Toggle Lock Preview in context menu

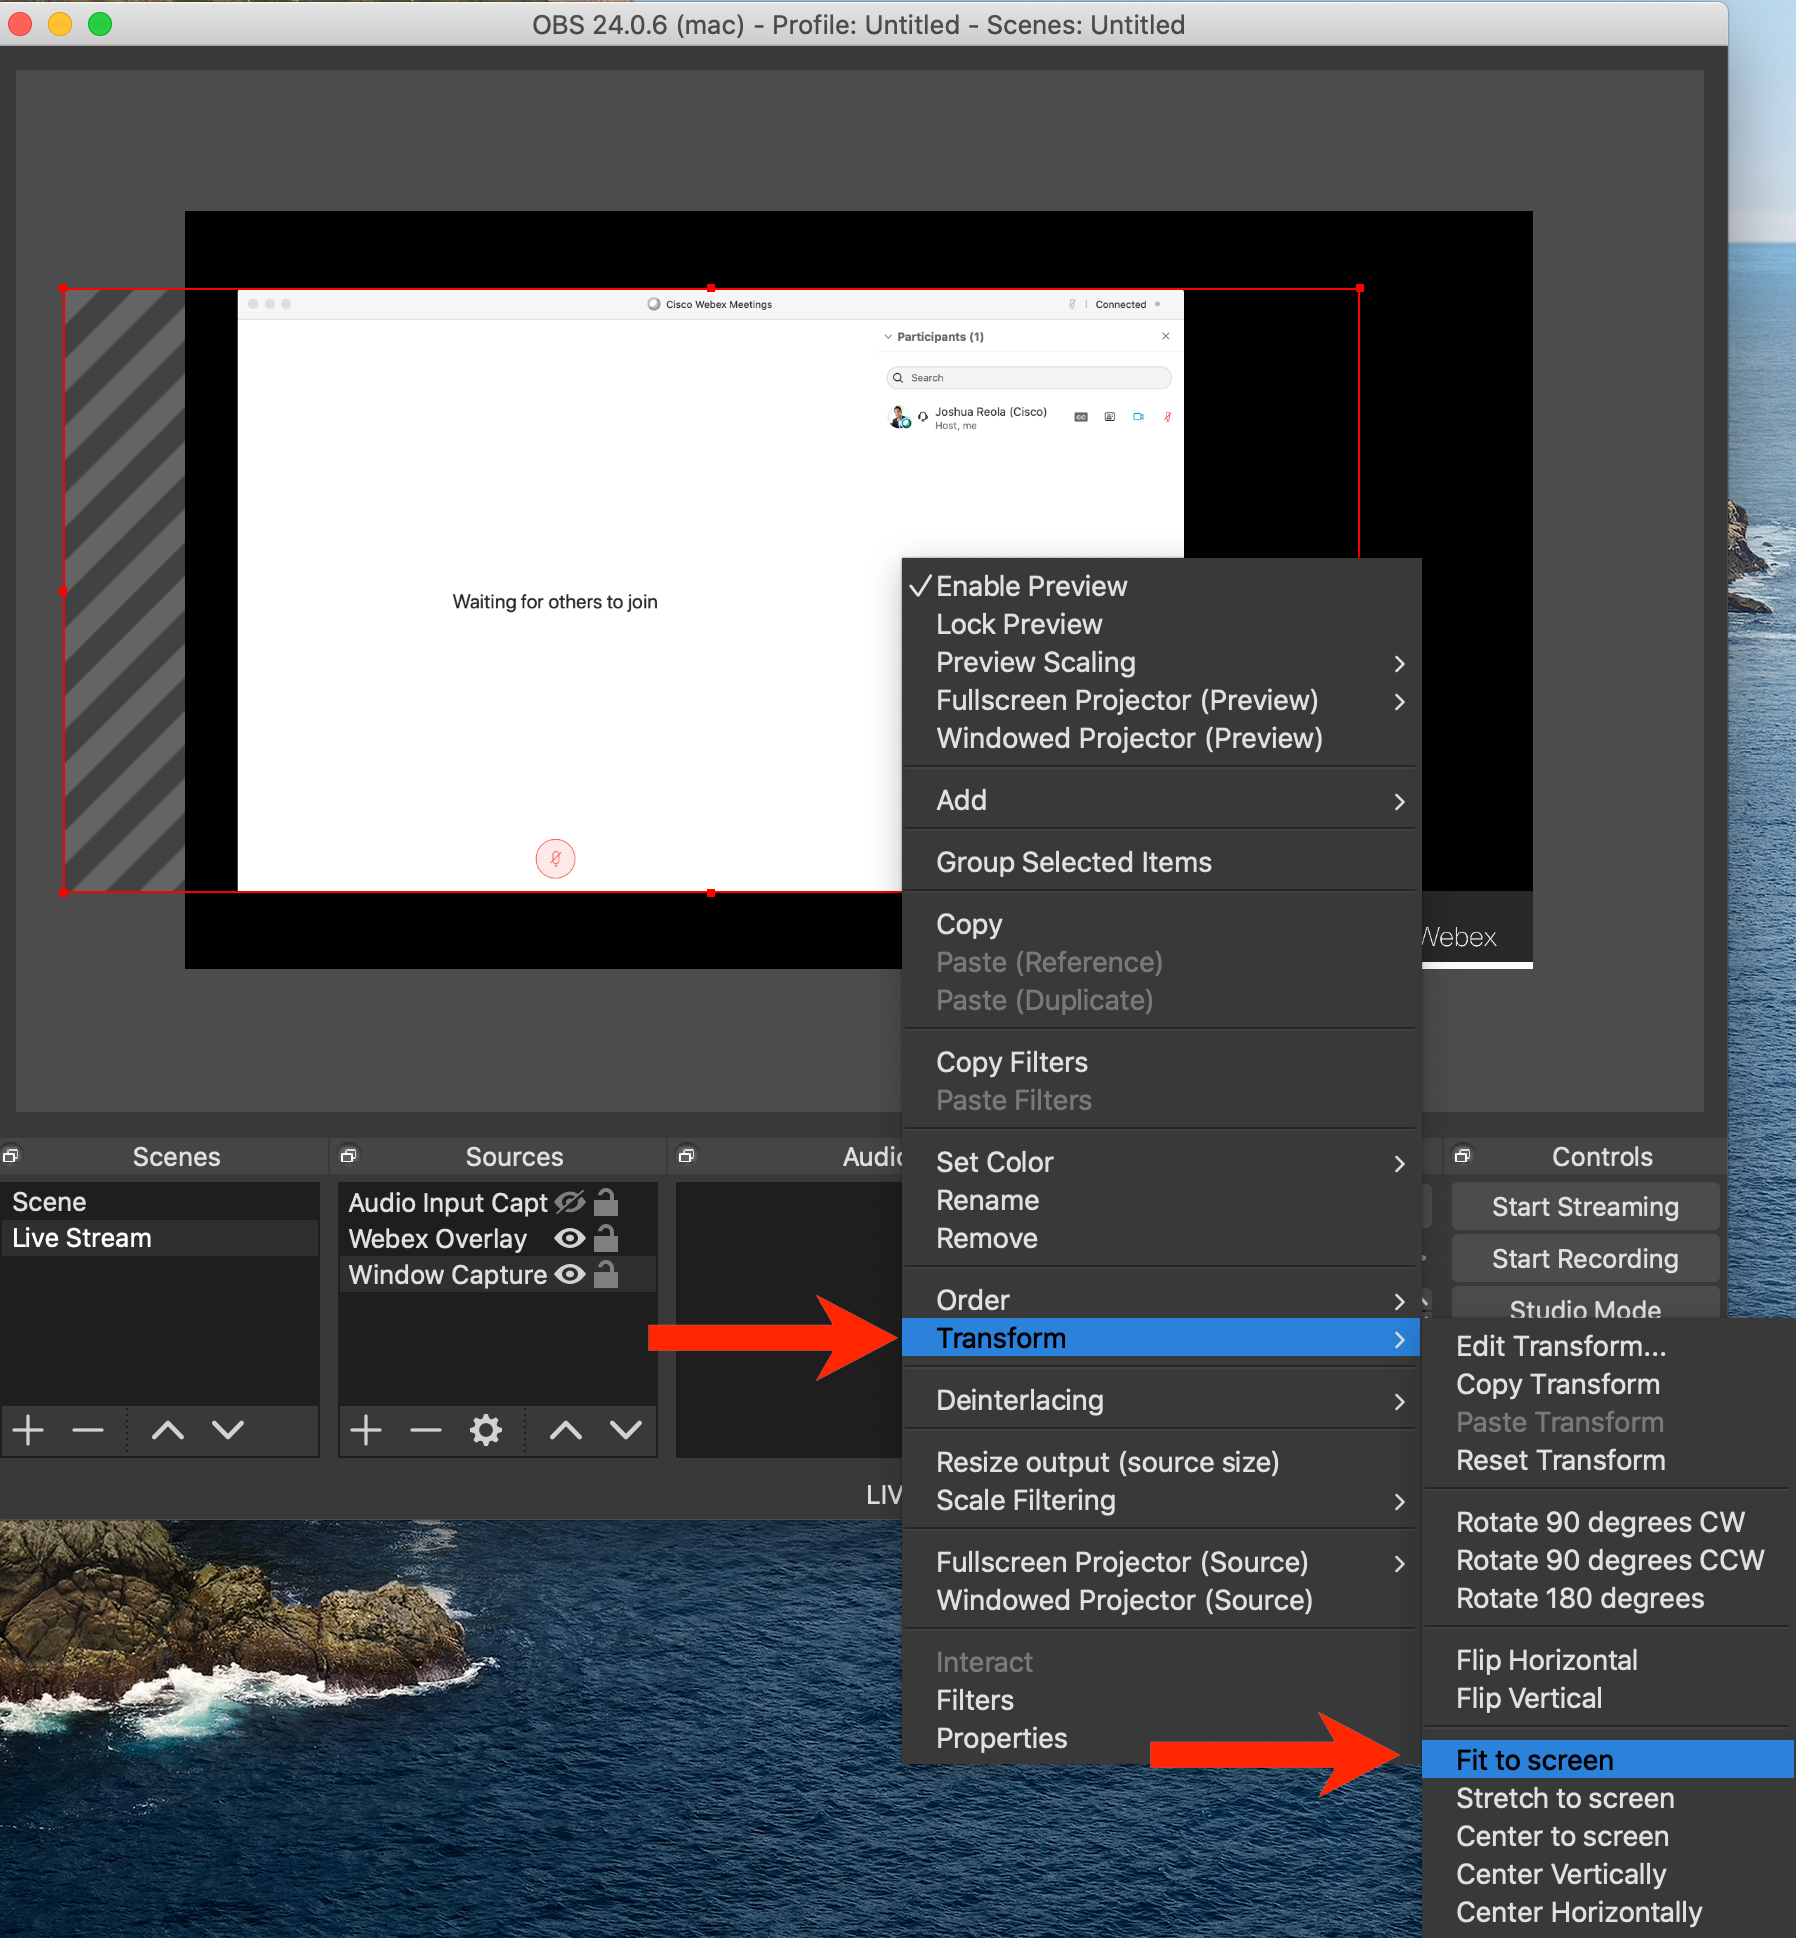pos(1160,624)
